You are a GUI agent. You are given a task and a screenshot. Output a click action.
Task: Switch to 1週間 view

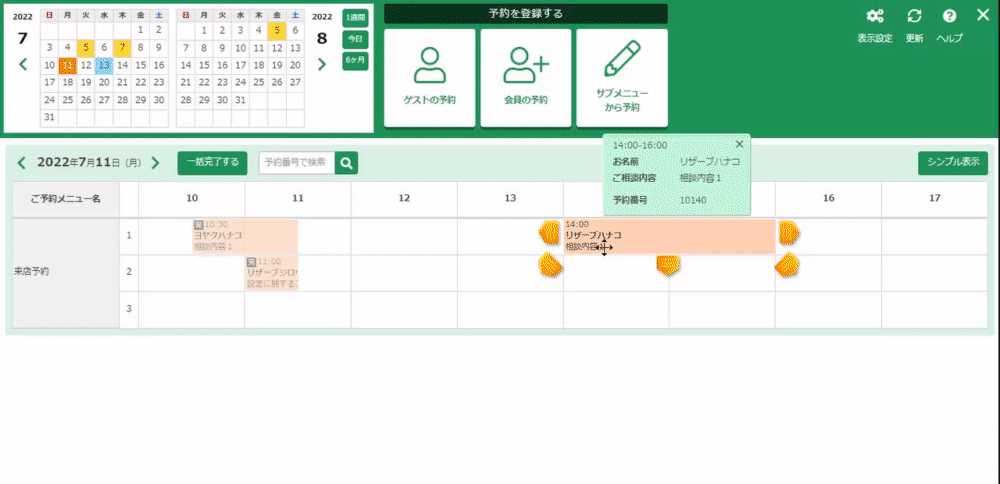355,18
